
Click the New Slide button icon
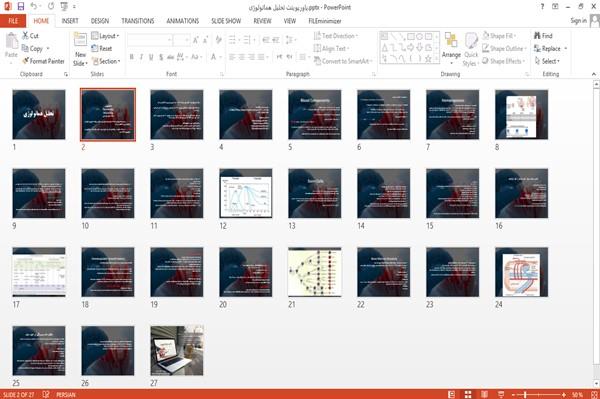(x=80, y=41)
